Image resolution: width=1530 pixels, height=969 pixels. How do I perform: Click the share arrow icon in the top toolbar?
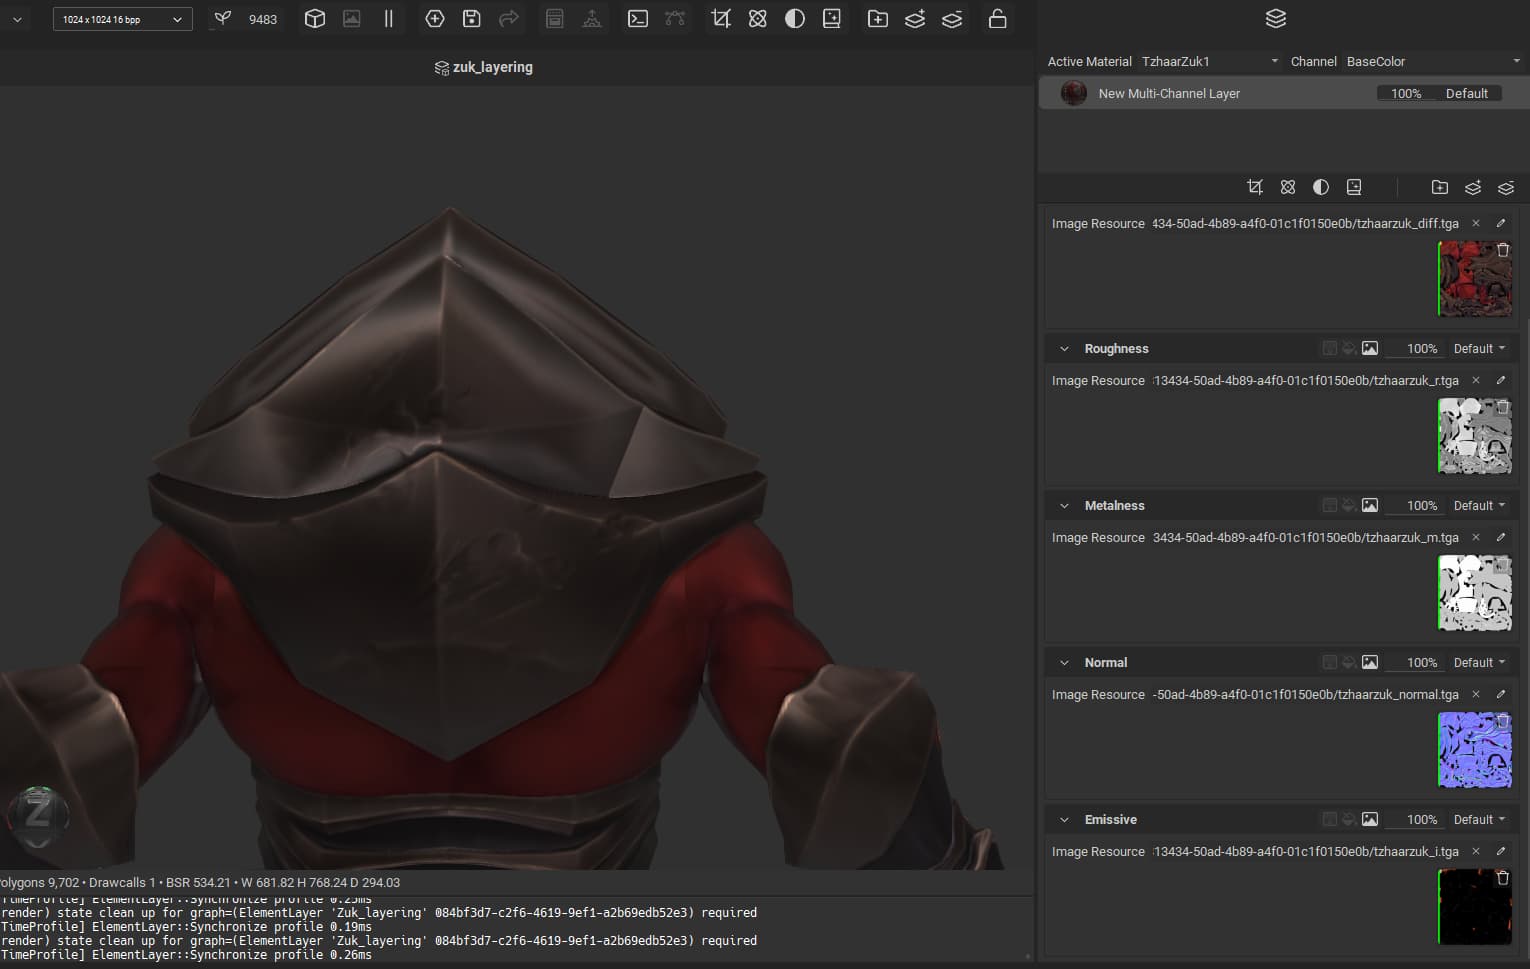point(509,19)
